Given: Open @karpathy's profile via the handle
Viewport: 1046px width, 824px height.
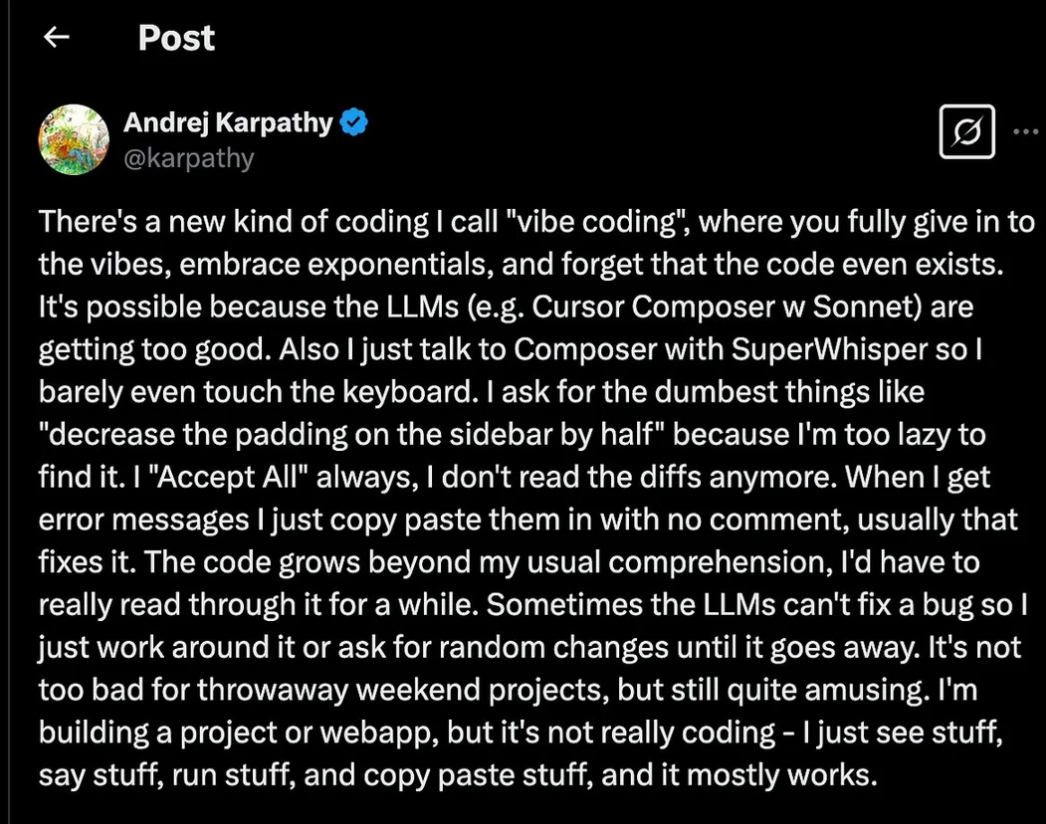Looking at the screenshot, I should [190, 156].
